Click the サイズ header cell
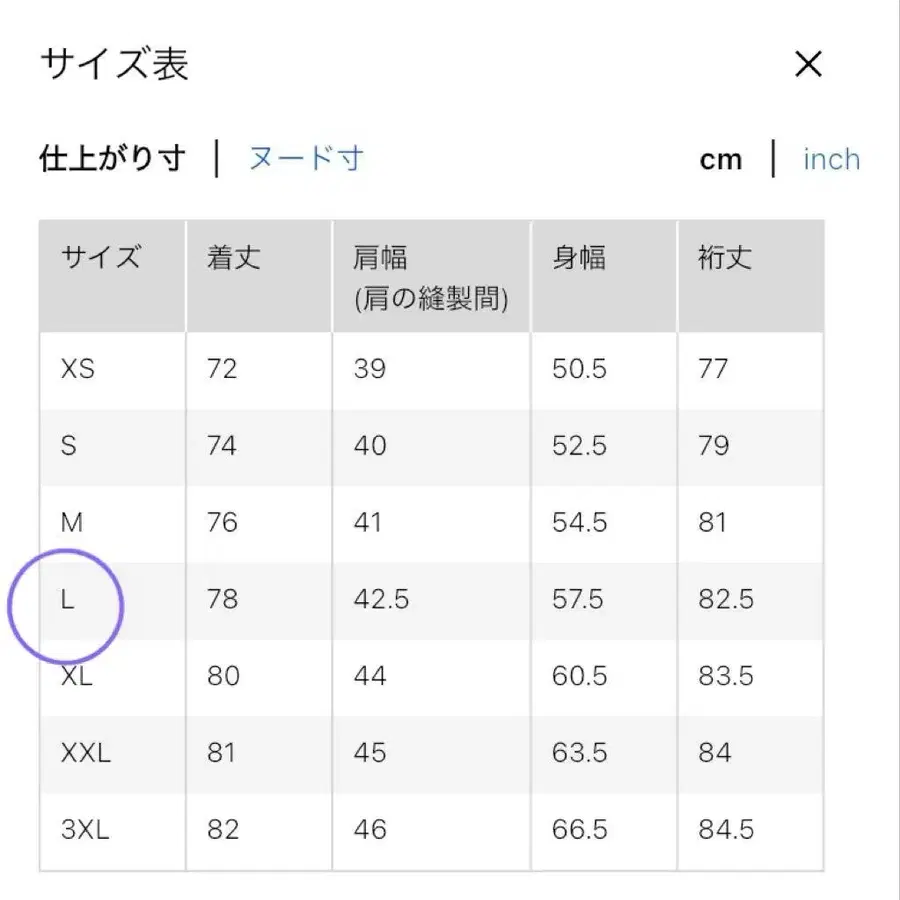900x900 pixels. [x=99, y=258]
